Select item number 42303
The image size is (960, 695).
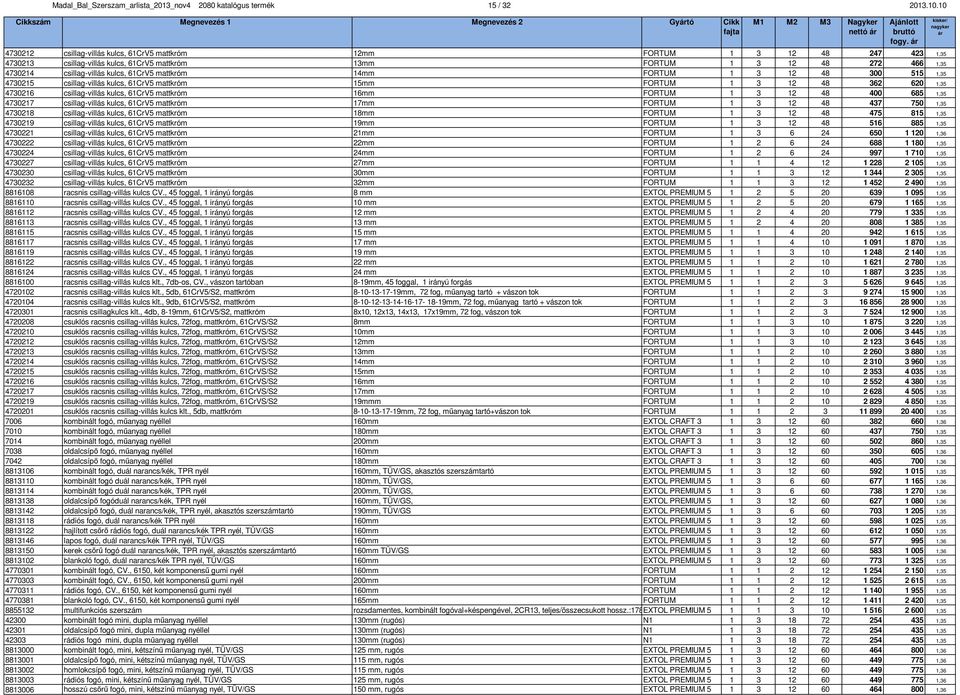pyautogui.click(x=15, y=640)
